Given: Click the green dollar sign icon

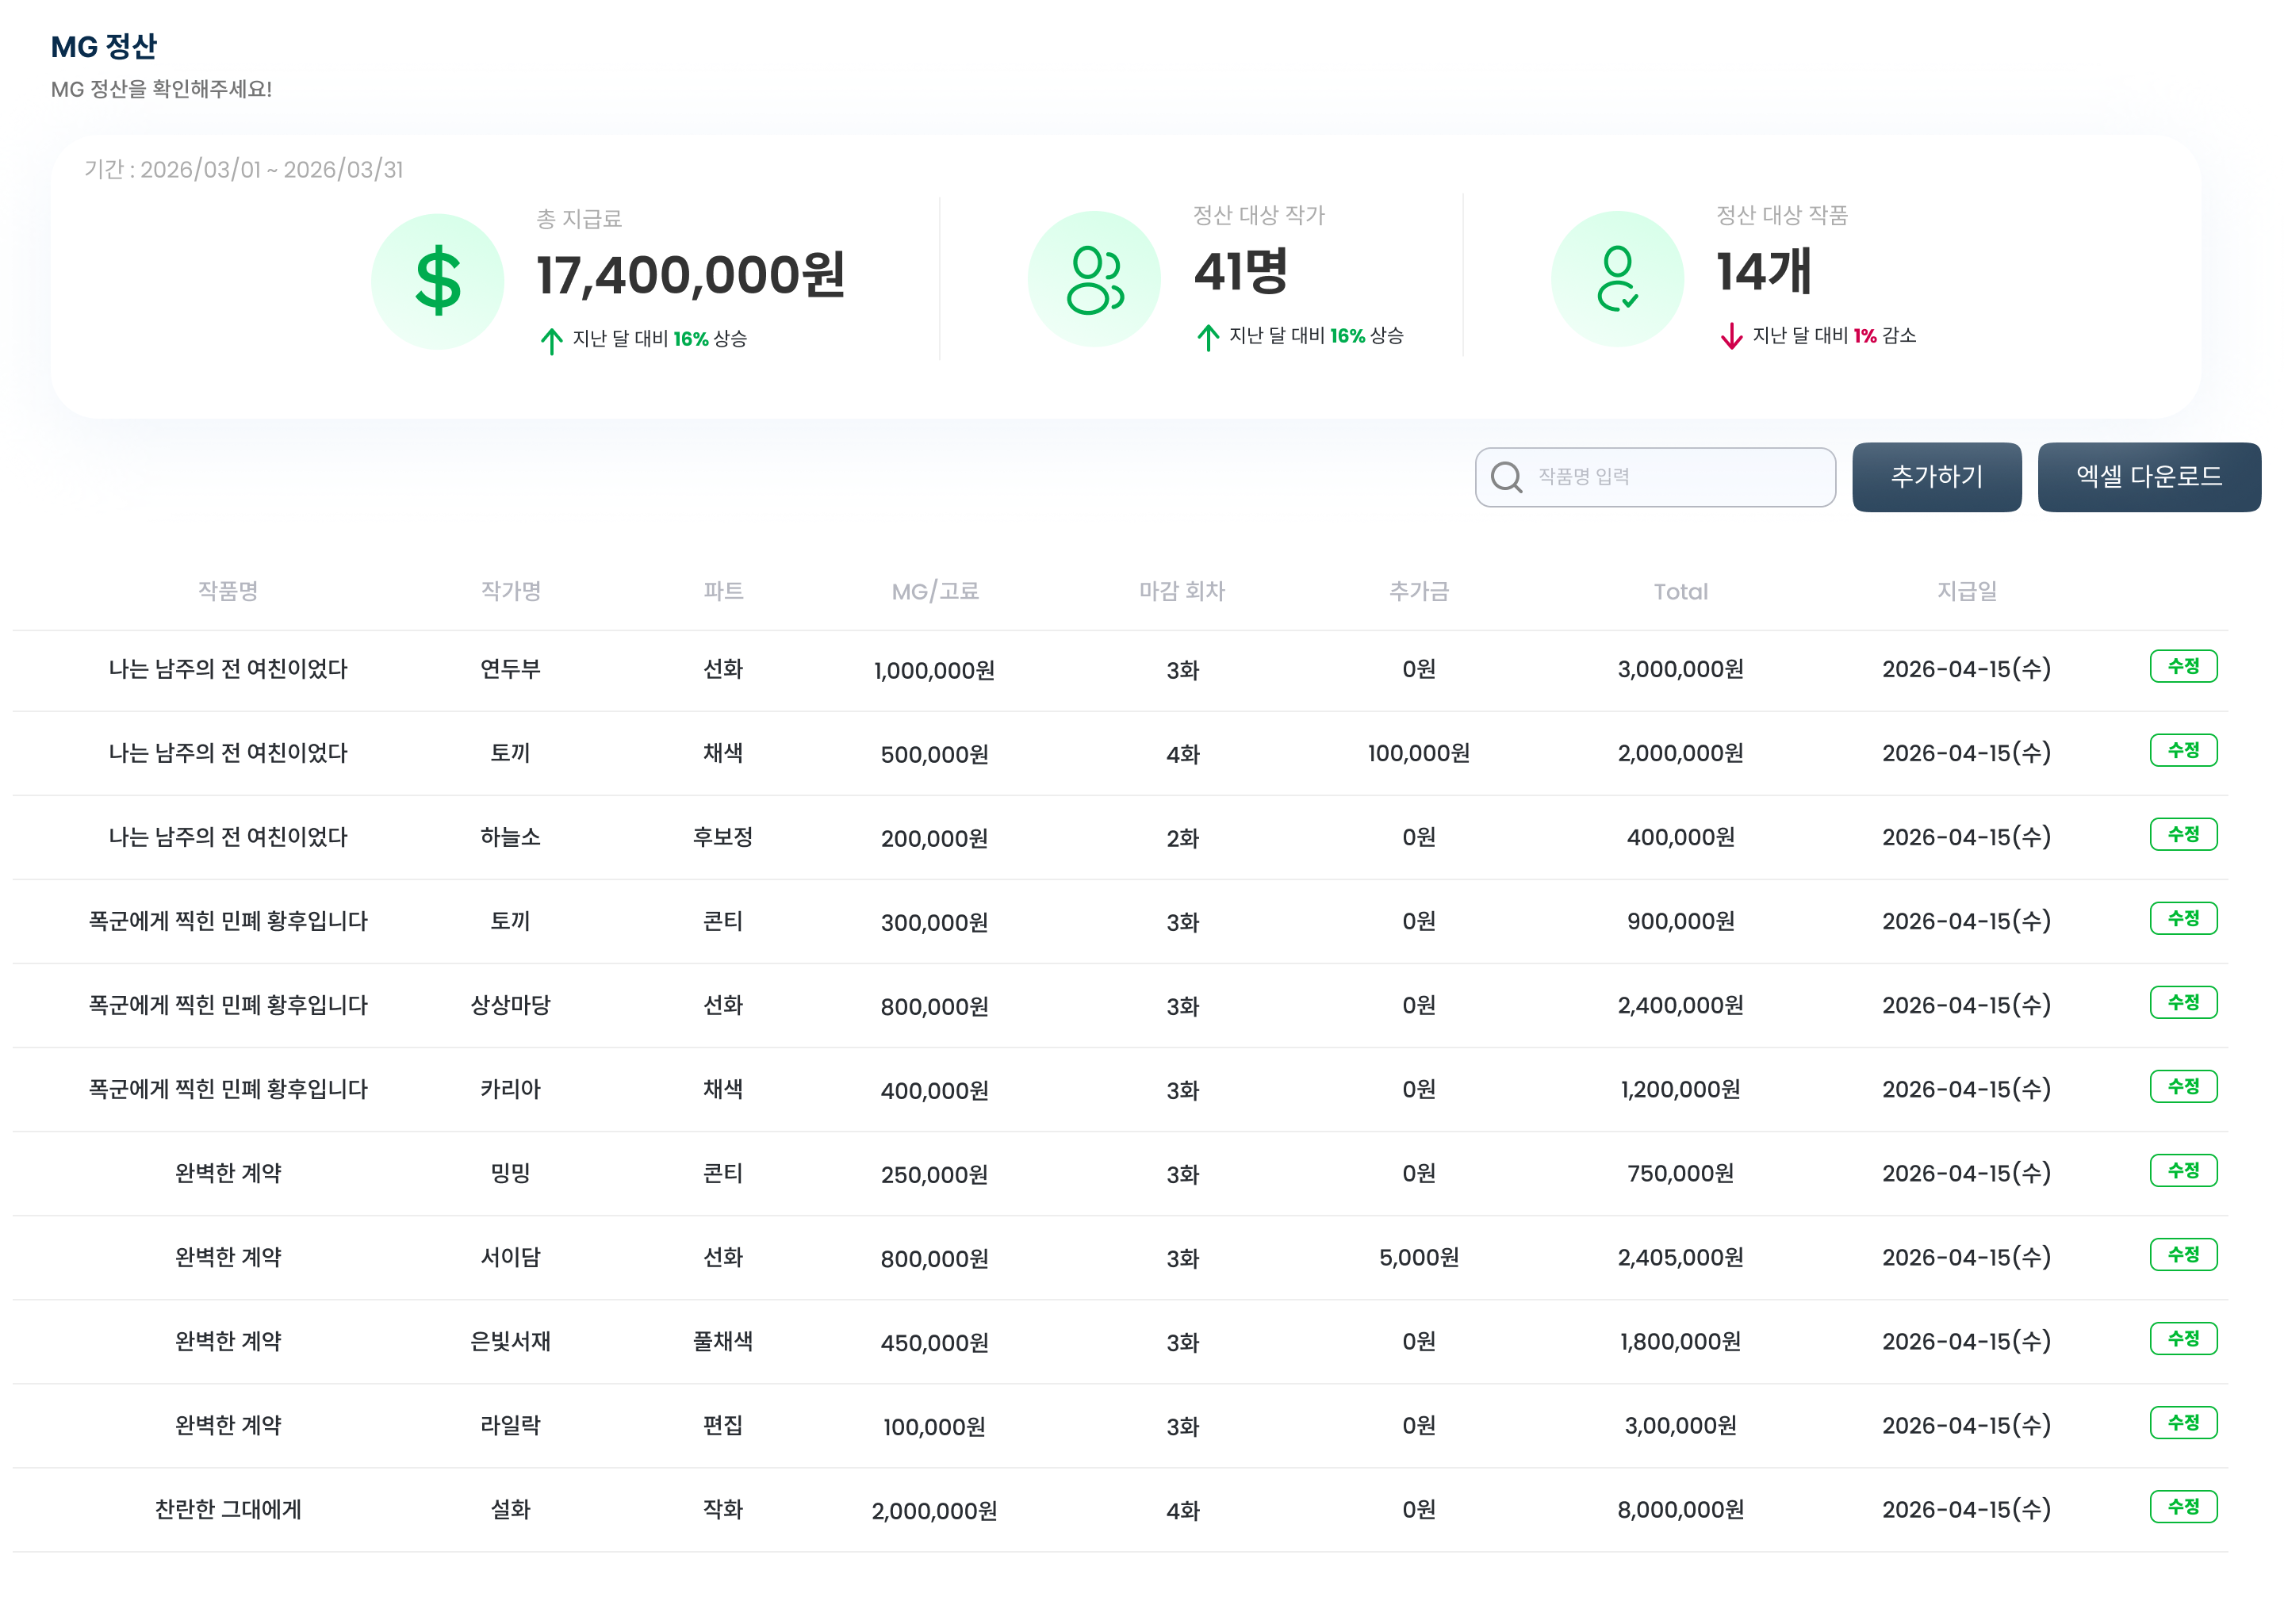Looking at the screenshot, I should point(437,281).
